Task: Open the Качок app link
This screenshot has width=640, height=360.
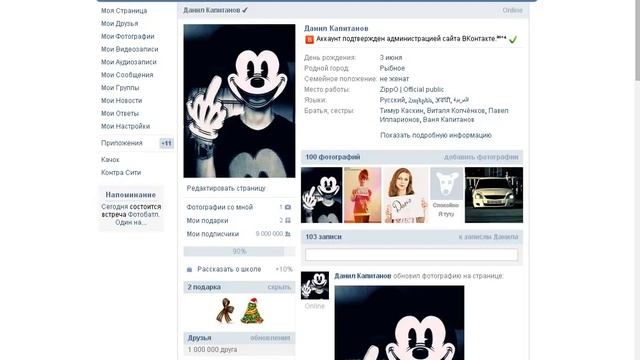Action: (110, 160)
